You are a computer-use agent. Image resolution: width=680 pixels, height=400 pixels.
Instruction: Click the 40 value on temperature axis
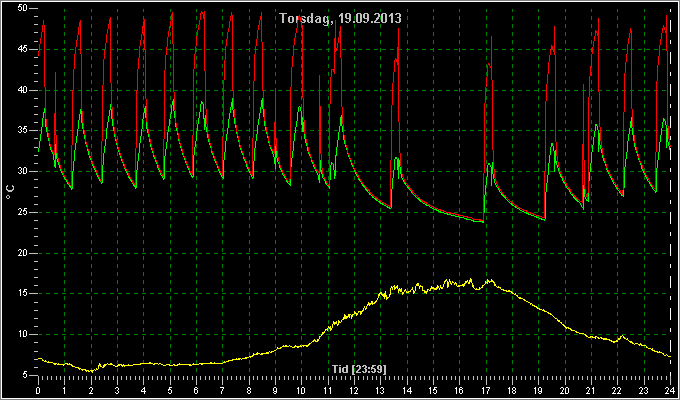coord(23,90)
